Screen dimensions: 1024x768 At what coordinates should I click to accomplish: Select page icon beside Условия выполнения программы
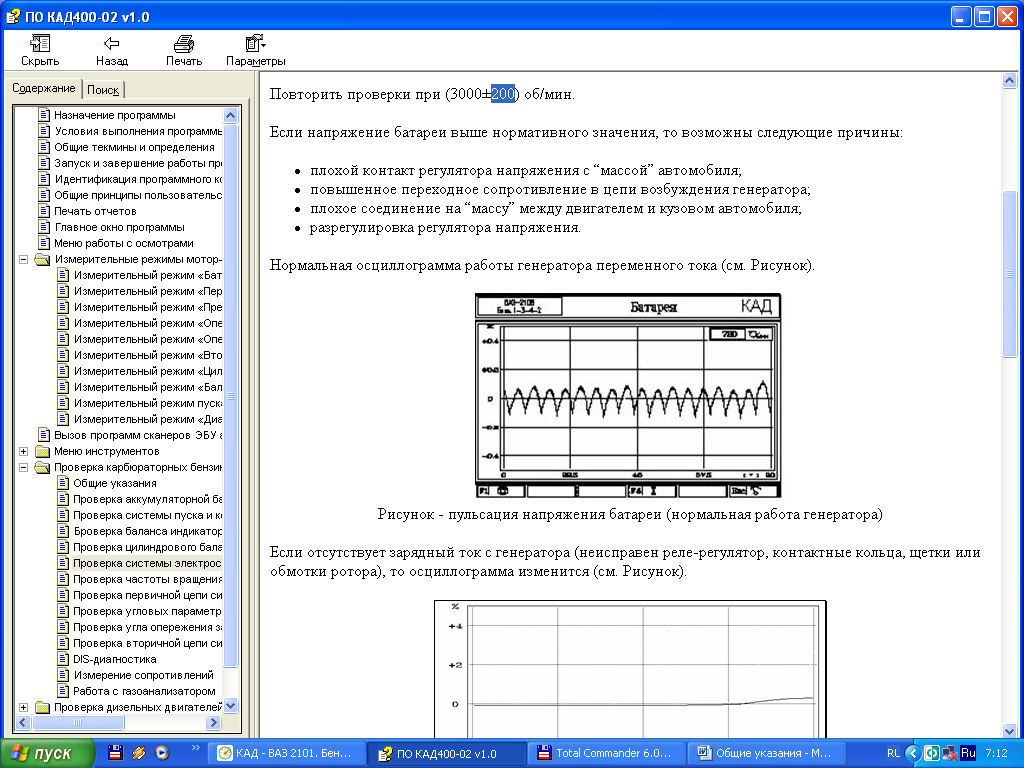[x=44, y=131]
